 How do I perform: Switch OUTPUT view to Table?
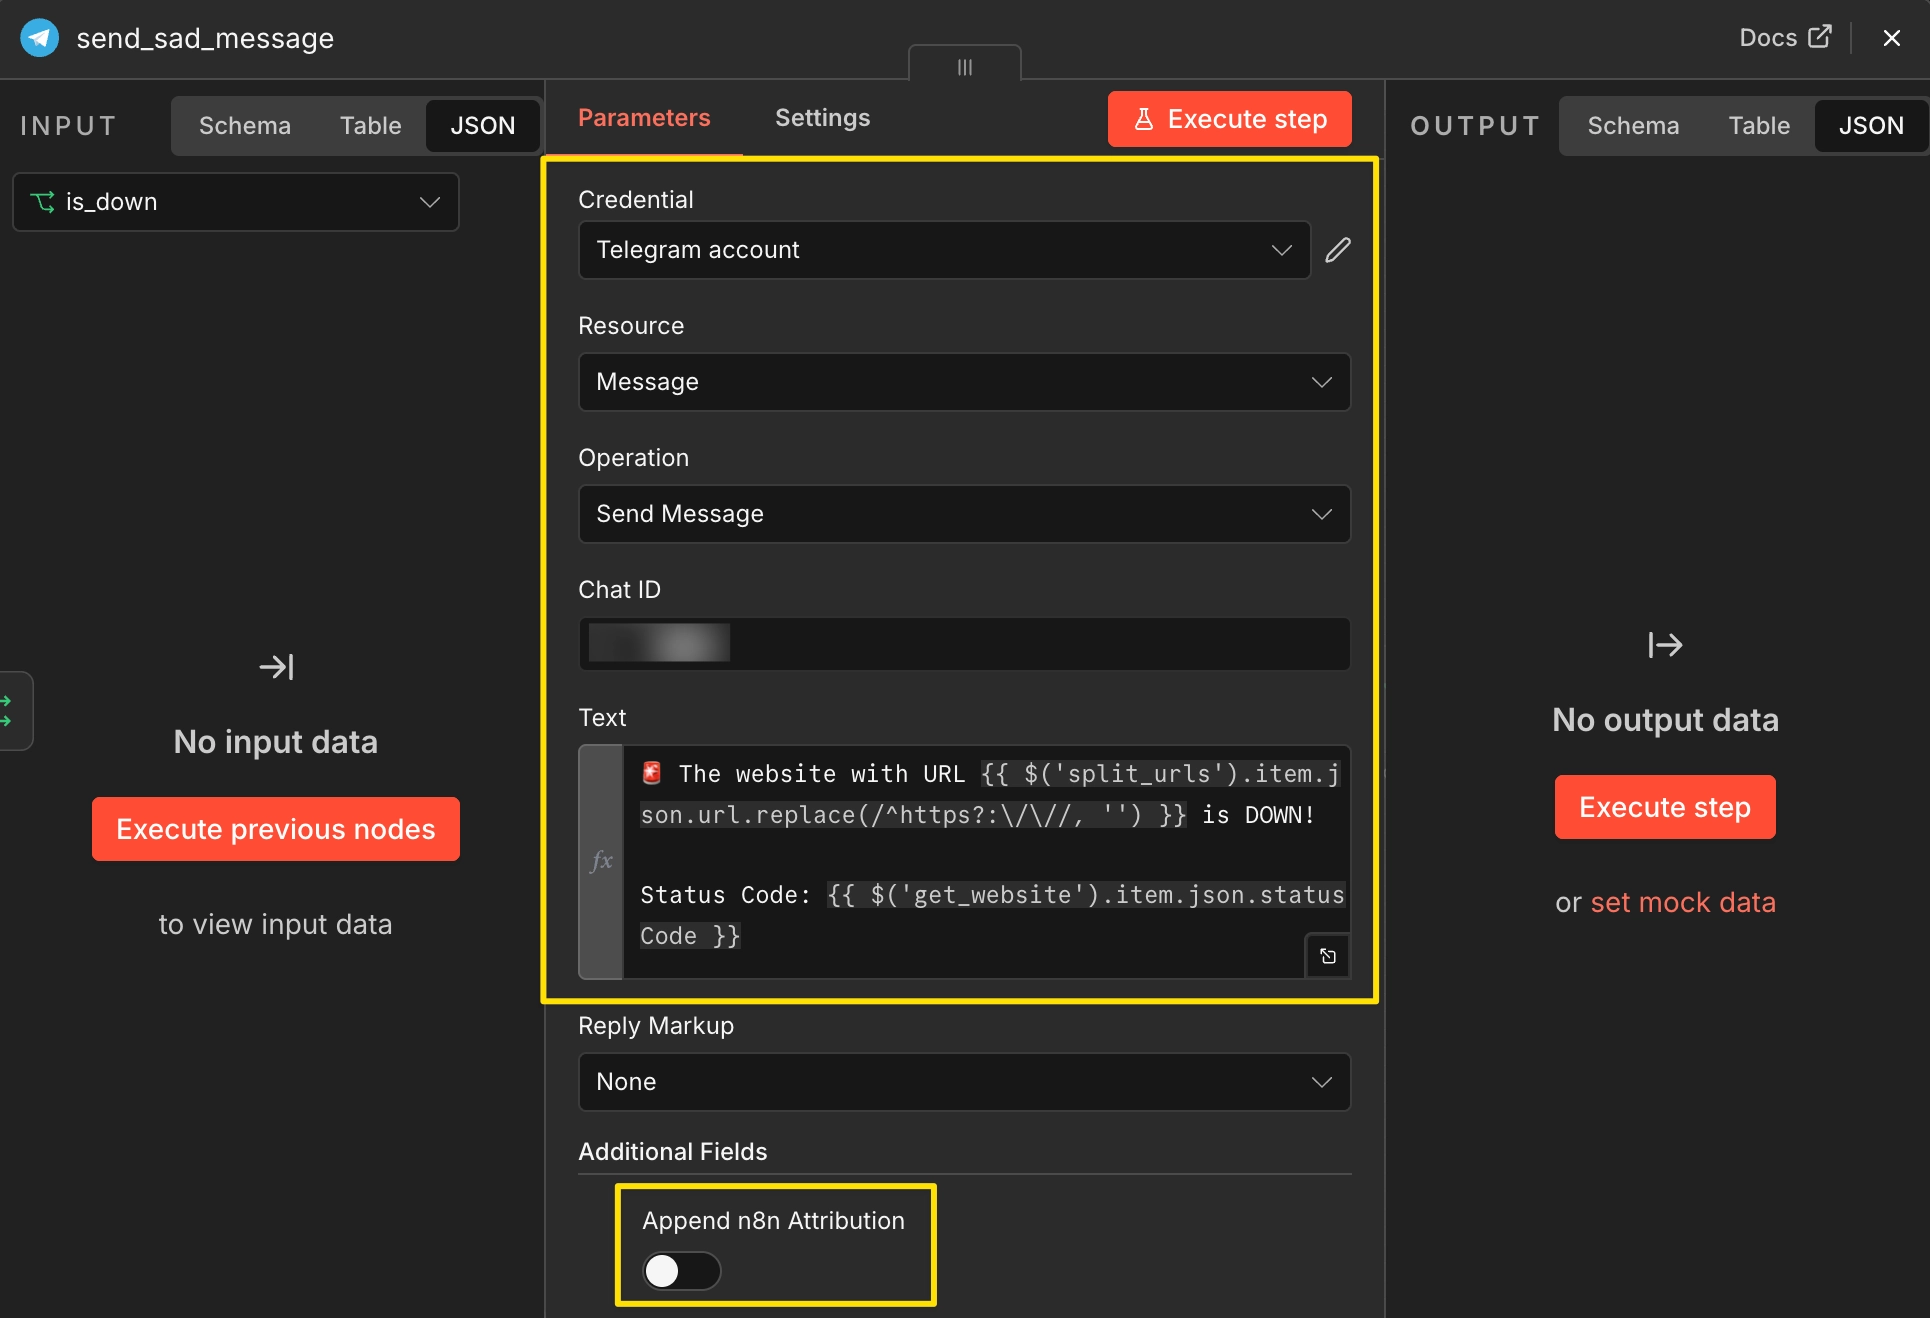(1759, 126)
